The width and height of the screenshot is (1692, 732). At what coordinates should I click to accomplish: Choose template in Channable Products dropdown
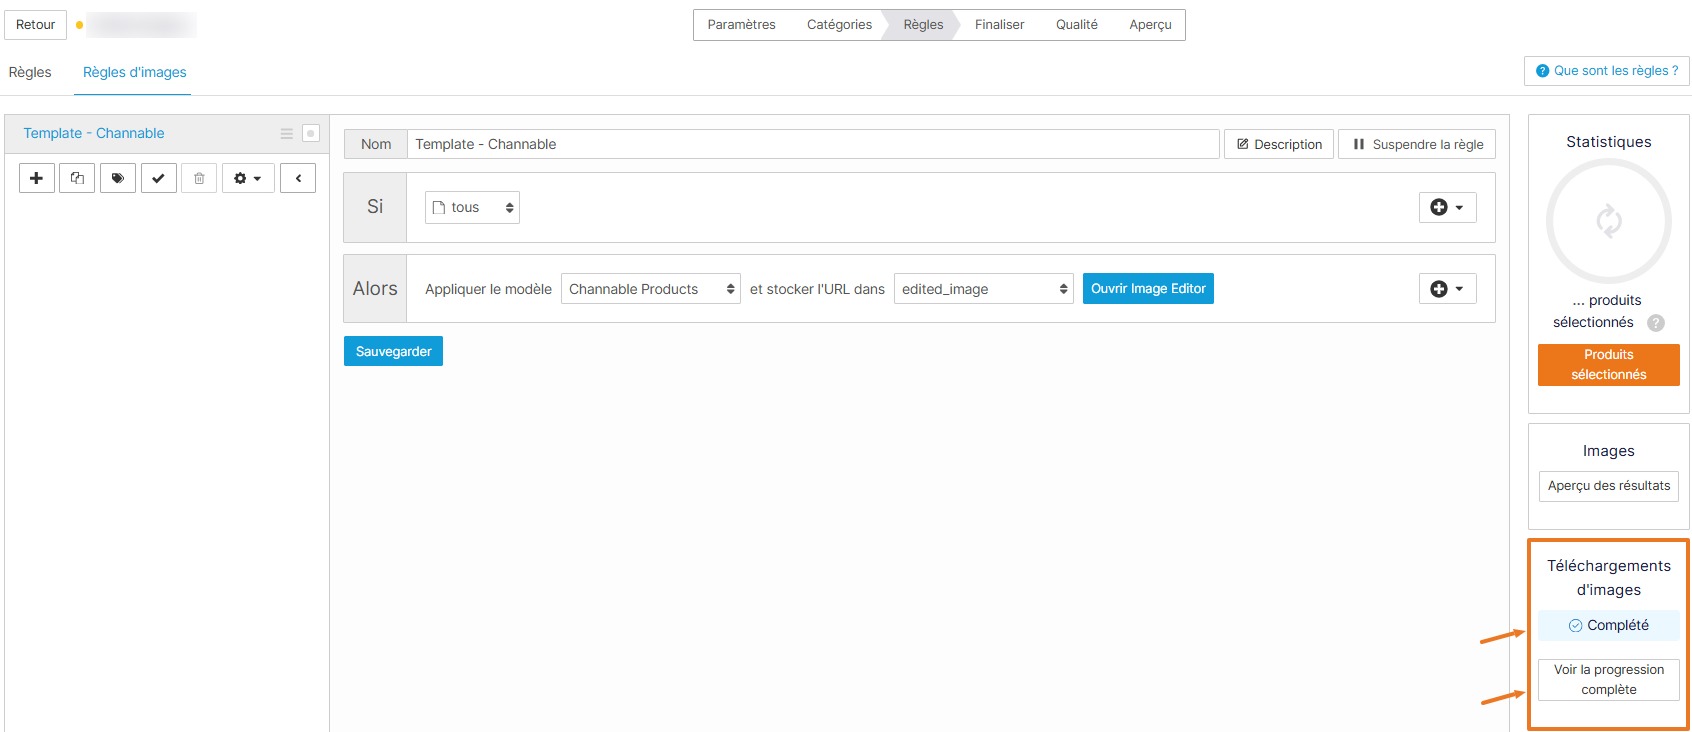point(650,289)
